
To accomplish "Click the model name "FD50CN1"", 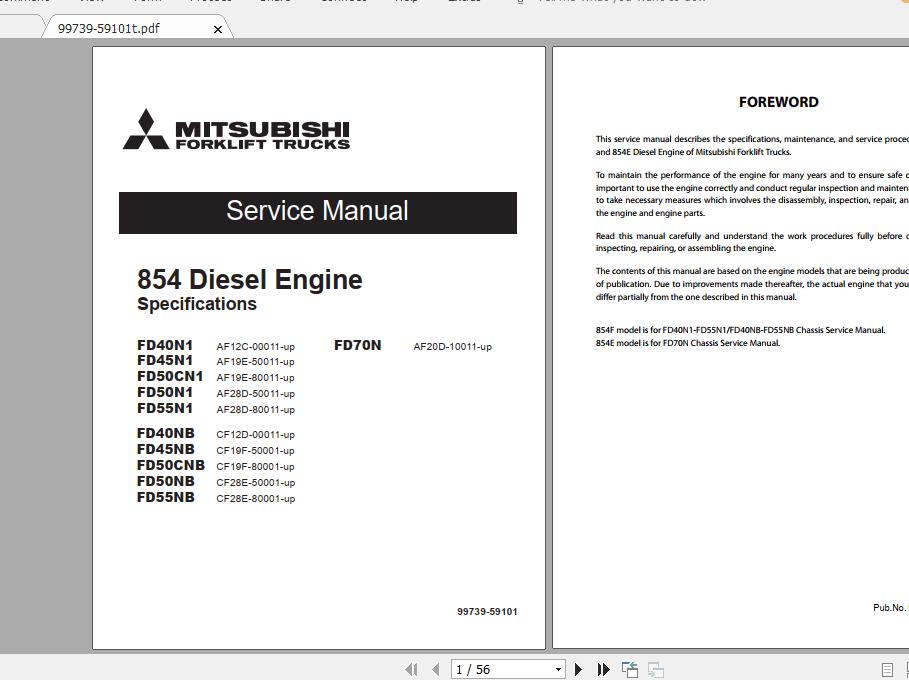I will [x=170, y=376].
